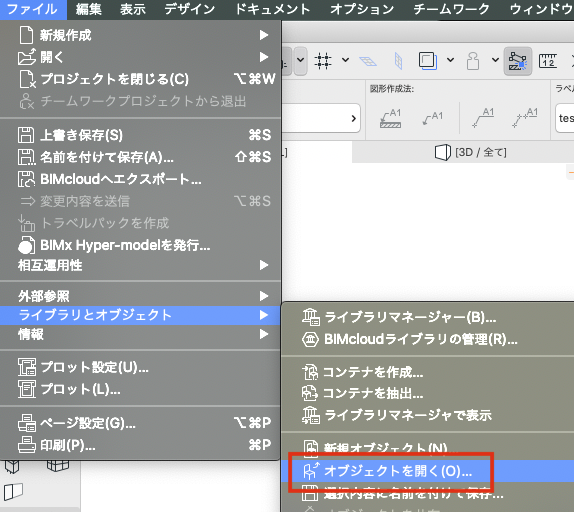Click the label text input field
Image resolution: width=574 pixels, height=512 pixels.
coord(564,118)
